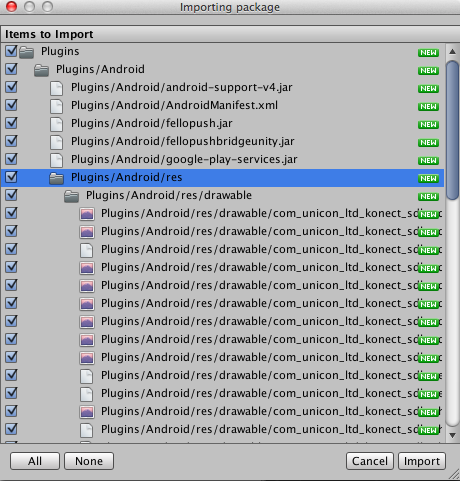
Task: Click the Import button
Action: (422, 461)
